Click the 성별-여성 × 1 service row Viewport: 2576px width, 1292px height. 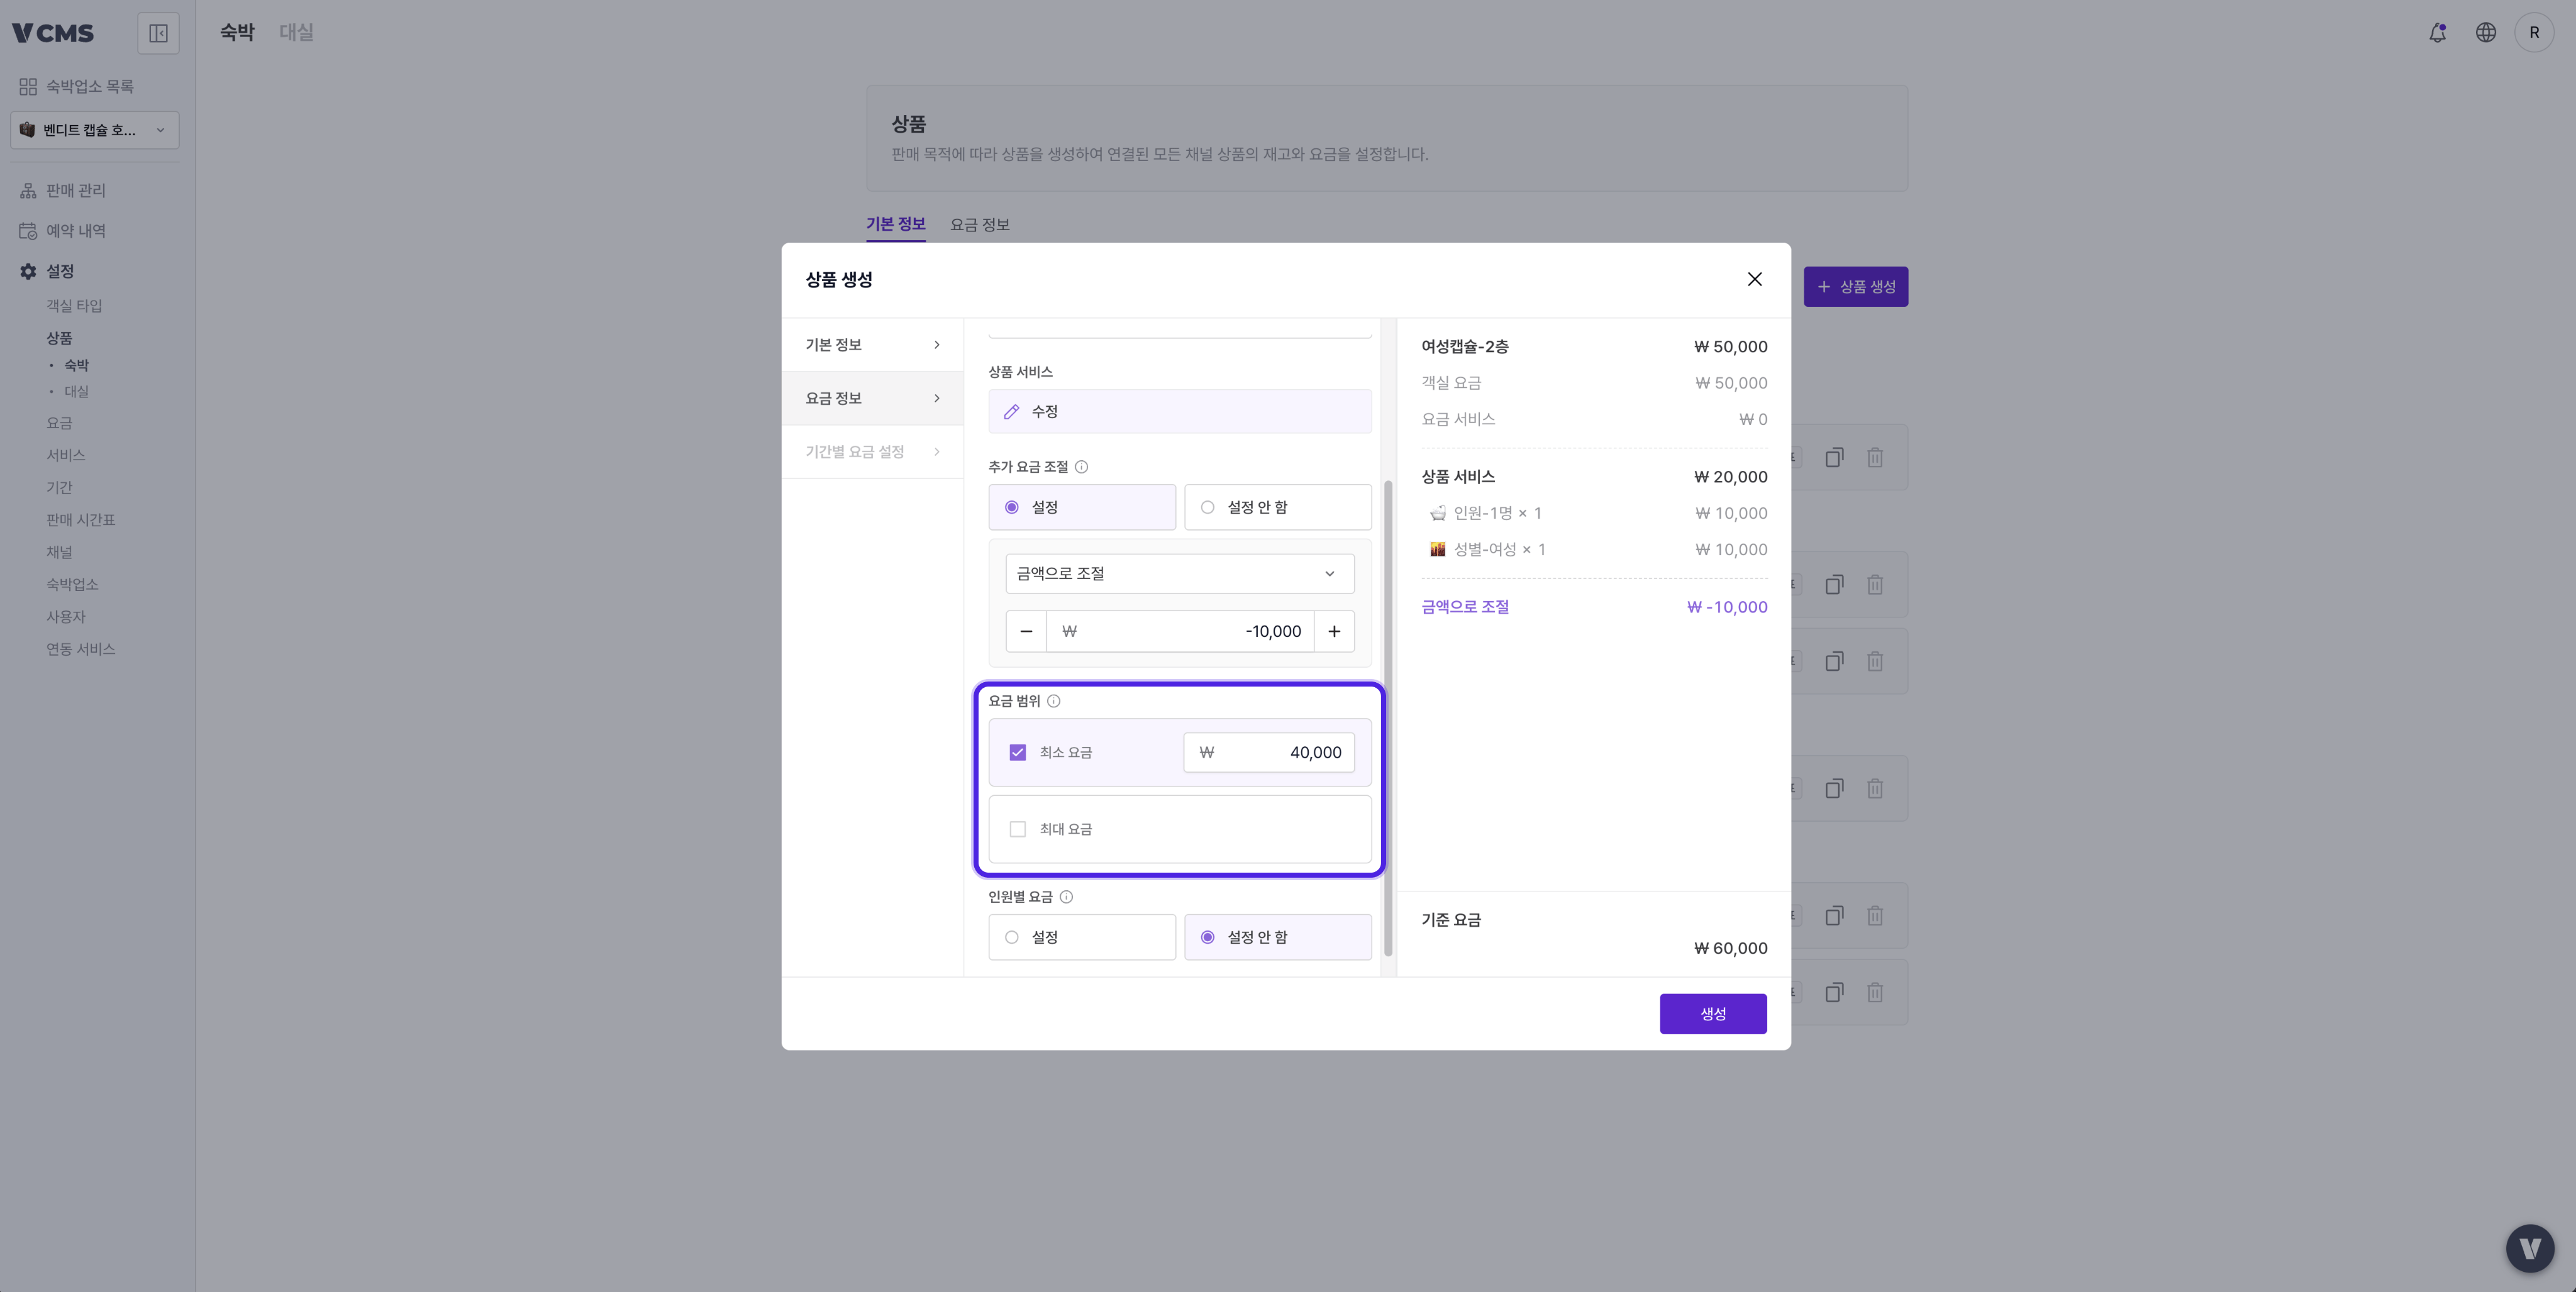[1594, 549]
